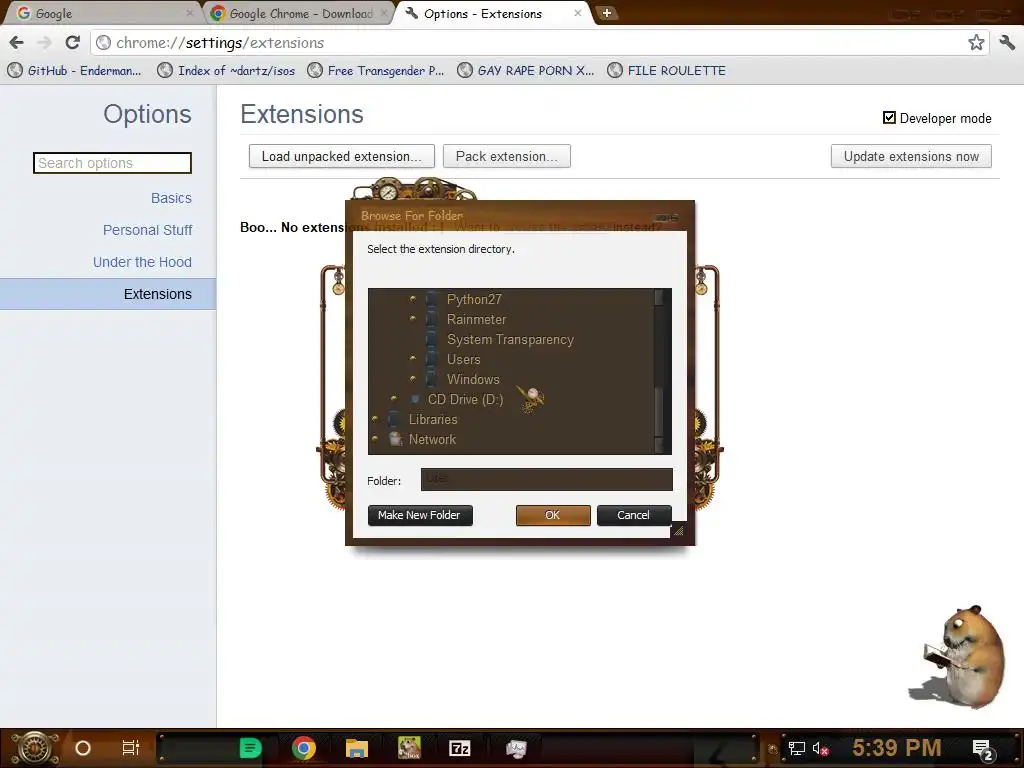
Task: Open the Index of ~dartz/isos bookmark
Action: pyautogui.click(x=227, y=71)
